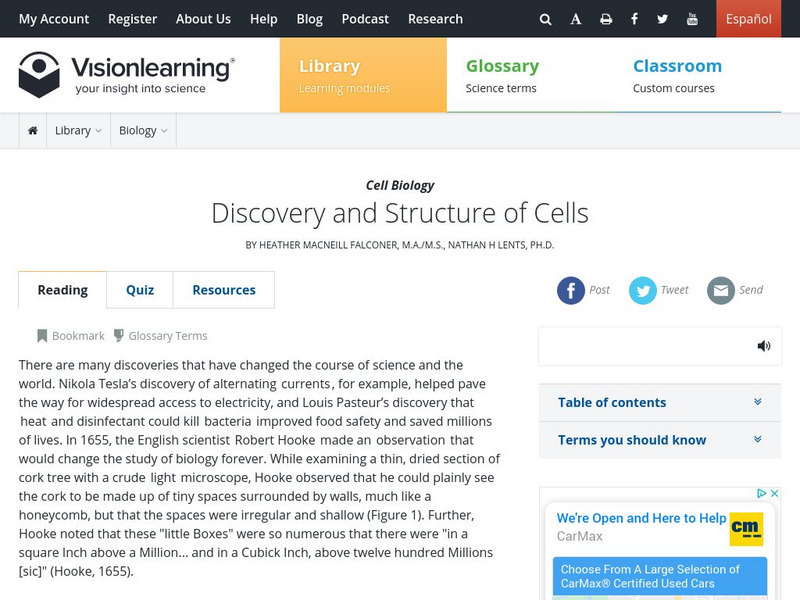800x600 pixels.
Task: Open Visionlearning's YouTube icon in header
Action: pyautogui.click(x=693, y=19)
